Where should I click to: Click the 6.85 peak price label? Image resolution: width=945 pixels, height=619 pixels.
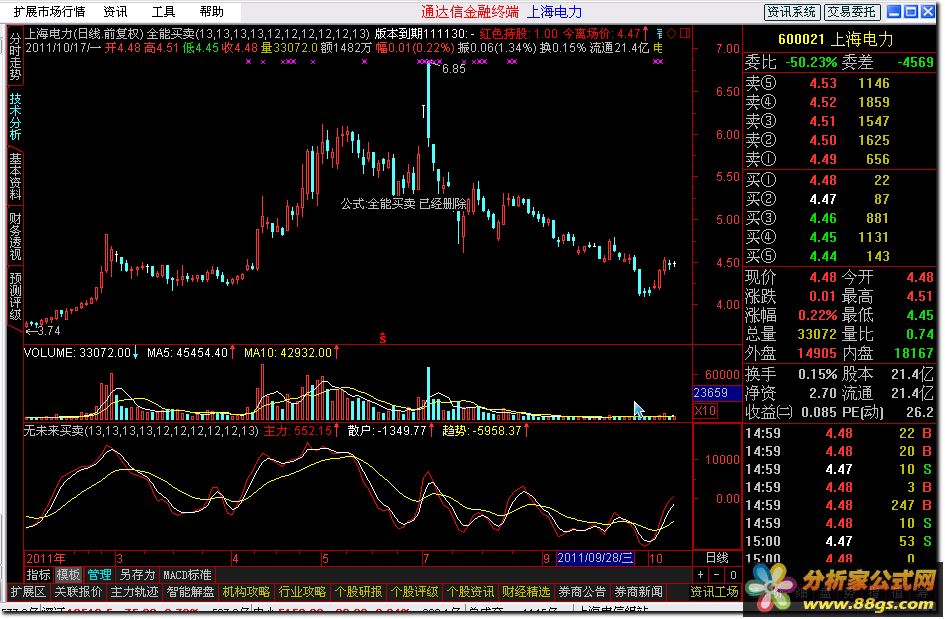pos(453,69)
